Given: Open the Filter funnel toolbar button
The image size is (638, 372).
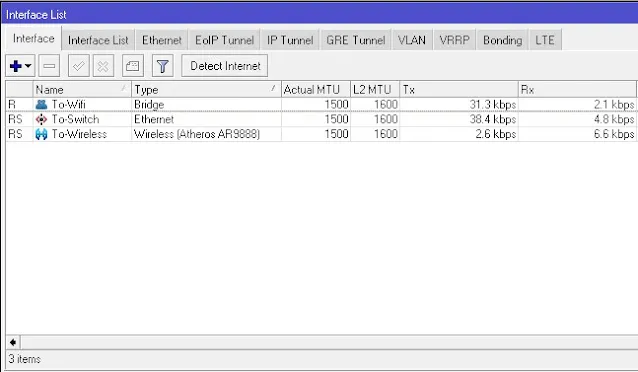Looking at the screenshot, I should 162,66.
